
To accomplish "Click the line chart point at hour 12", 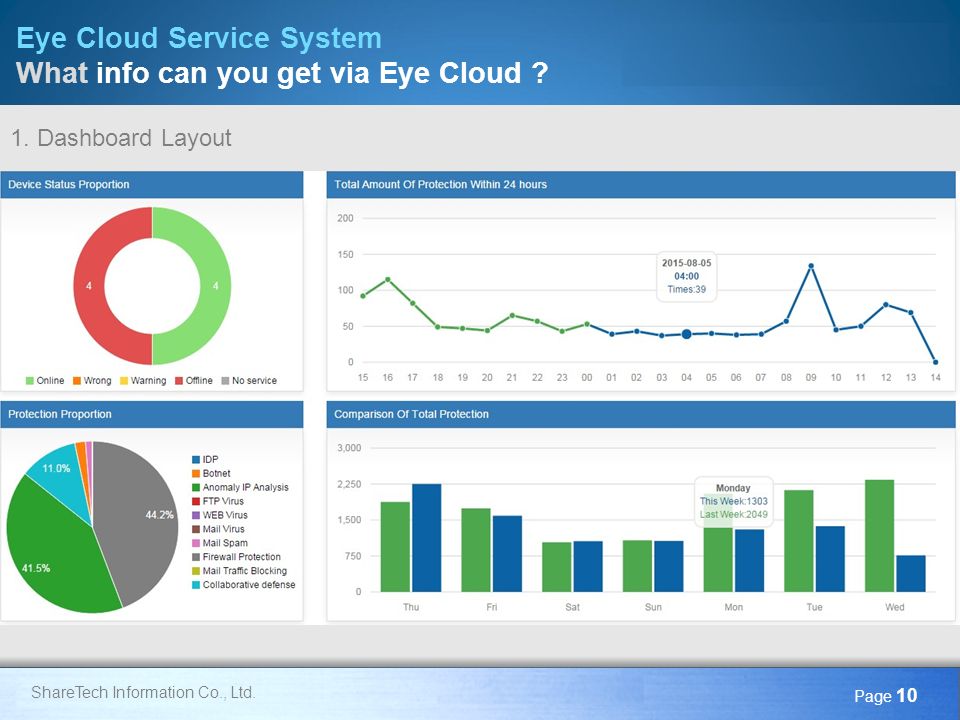I will [885, 304].
